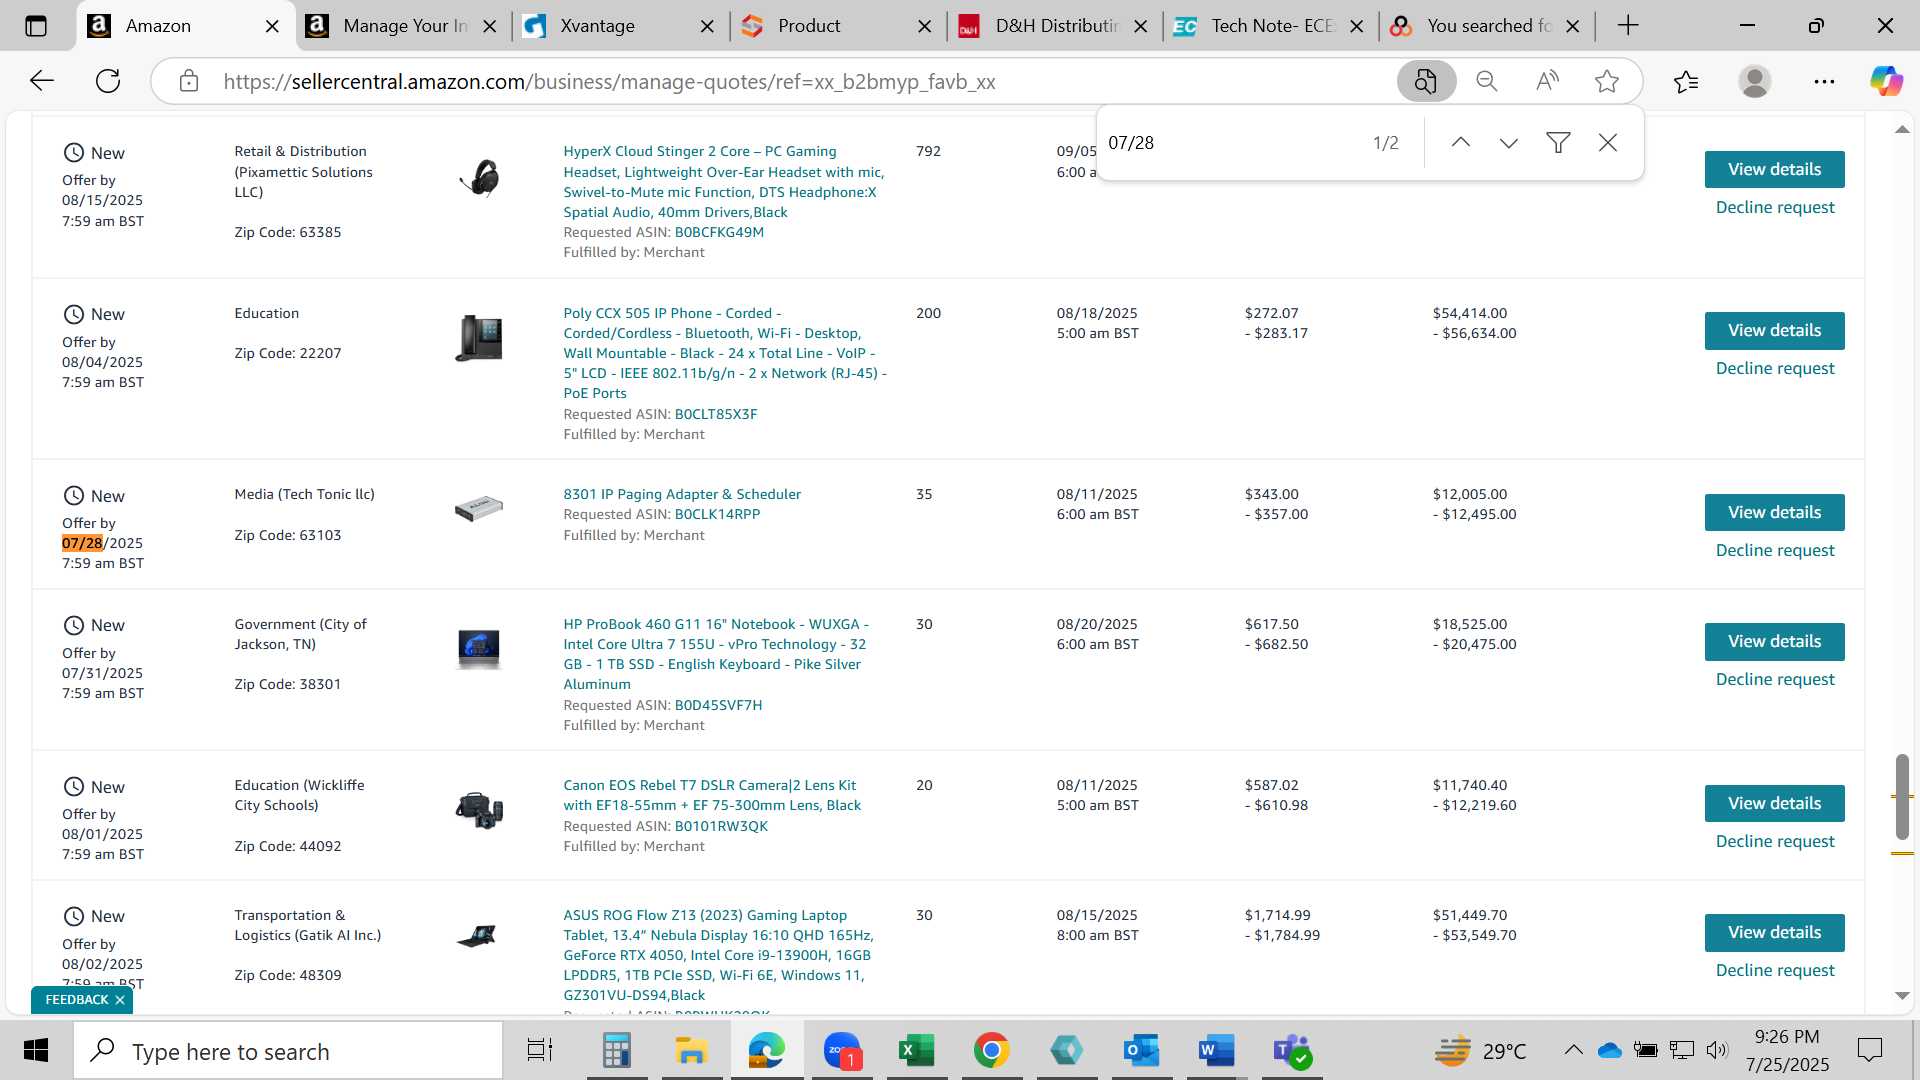The image size is (1920, 1080).
Task: Open the Favorites list panel
Action: 1686,81
